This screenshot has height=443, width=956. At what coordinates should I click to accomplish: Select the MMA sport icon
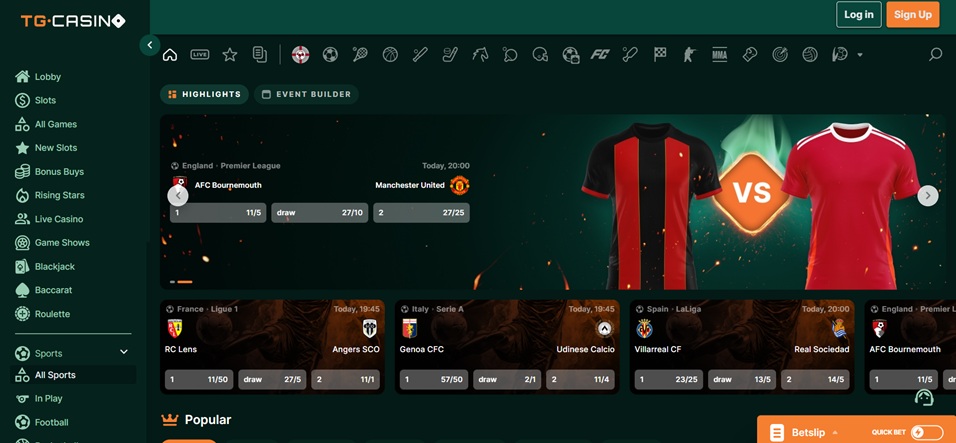pyautogui.click(x=719, y=55)
